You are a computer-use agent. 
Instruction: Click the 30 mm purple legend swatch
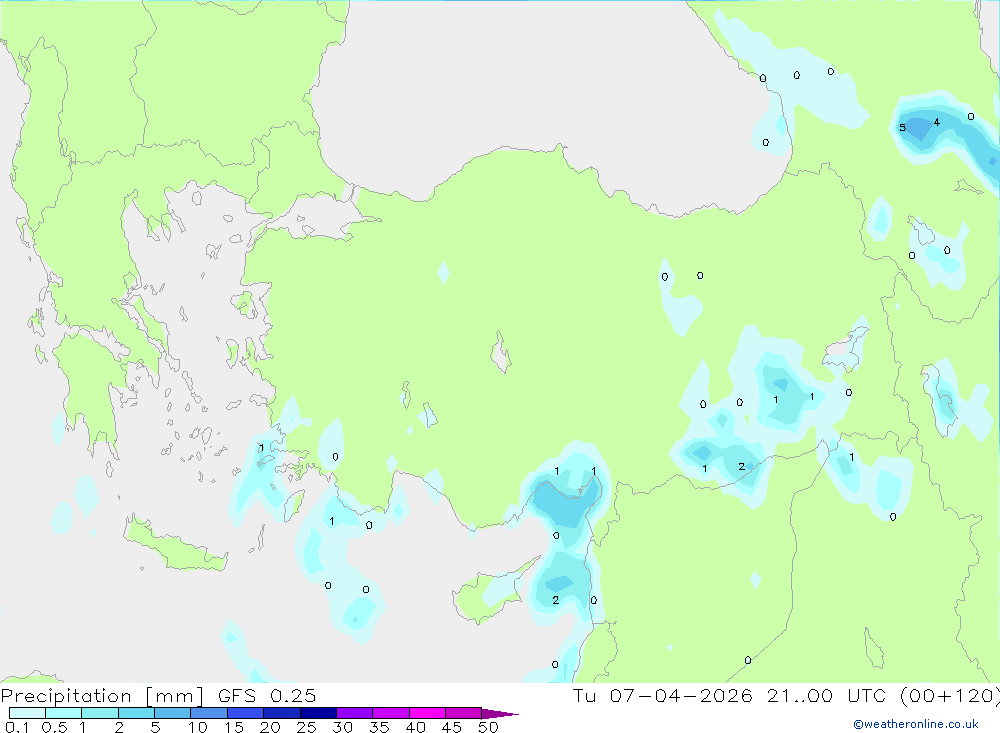click(x=354, y=713)
